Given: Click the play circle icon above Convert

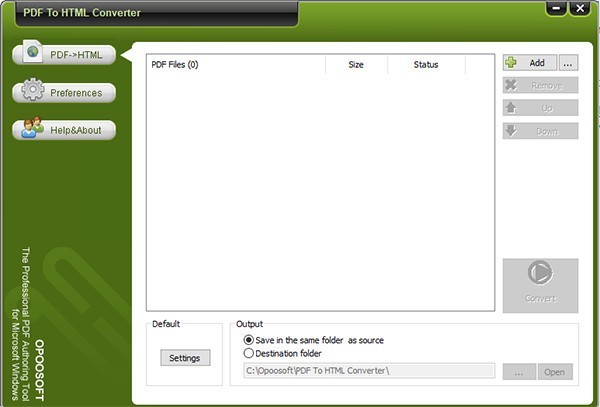Looking at the screenshot, I should [540, 273].
